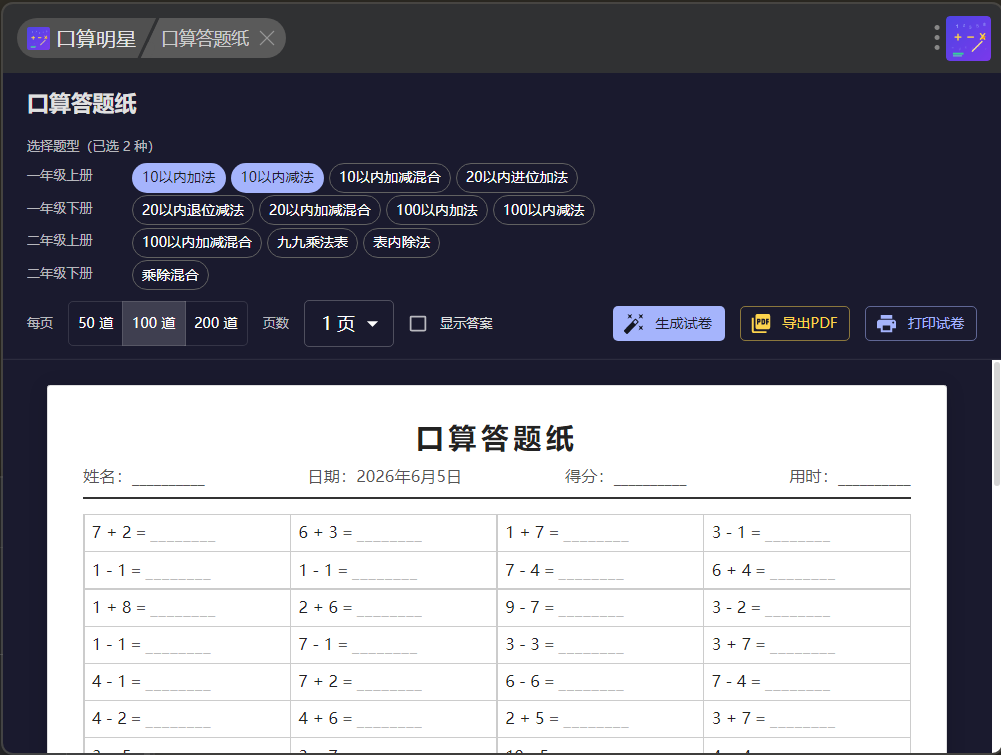Enable the 10以内加减混合 question type
Image resolution: width=1001 pixels, height=755 pixels.
pyautogui.click(x=390, y=177)
